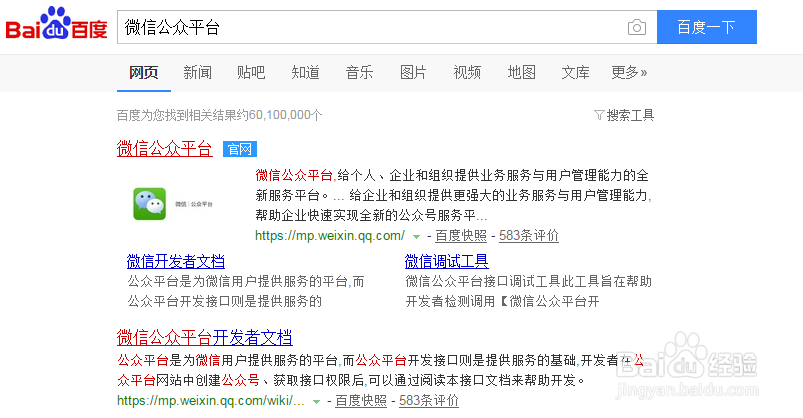Click snippet text 微信公众平台接口调试工具此工具旨在帮助
The height and width of the screenshot is (418, 803).
pos(529,281)
